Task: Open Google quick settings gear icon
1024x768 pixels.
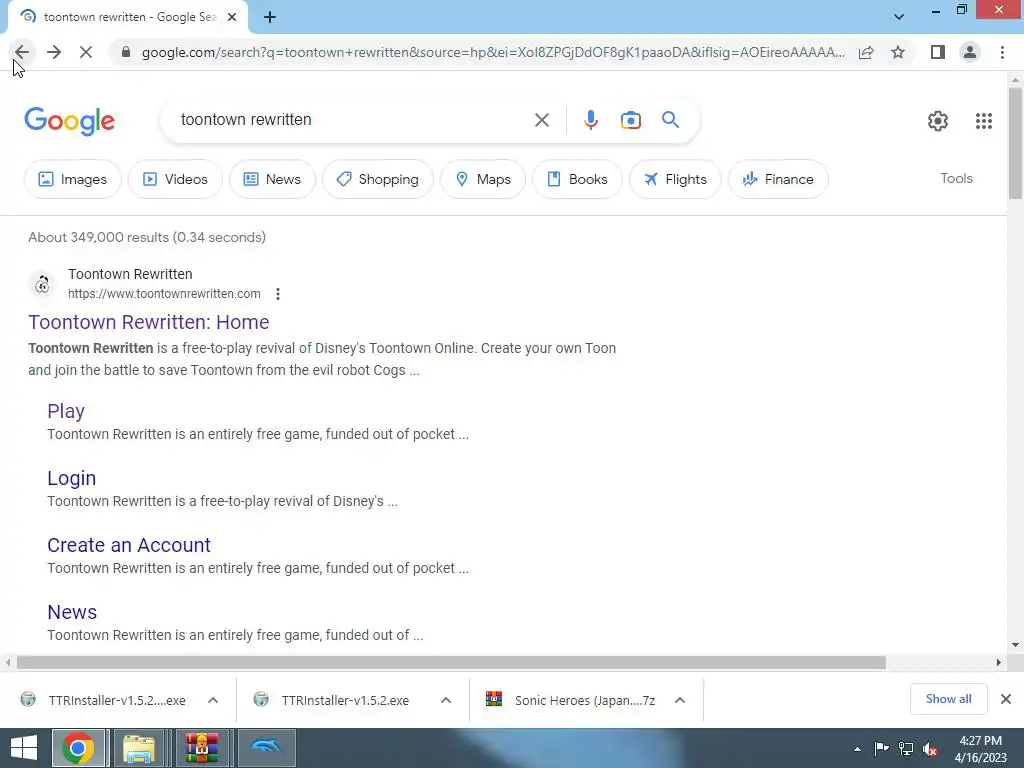Action: 938,121
